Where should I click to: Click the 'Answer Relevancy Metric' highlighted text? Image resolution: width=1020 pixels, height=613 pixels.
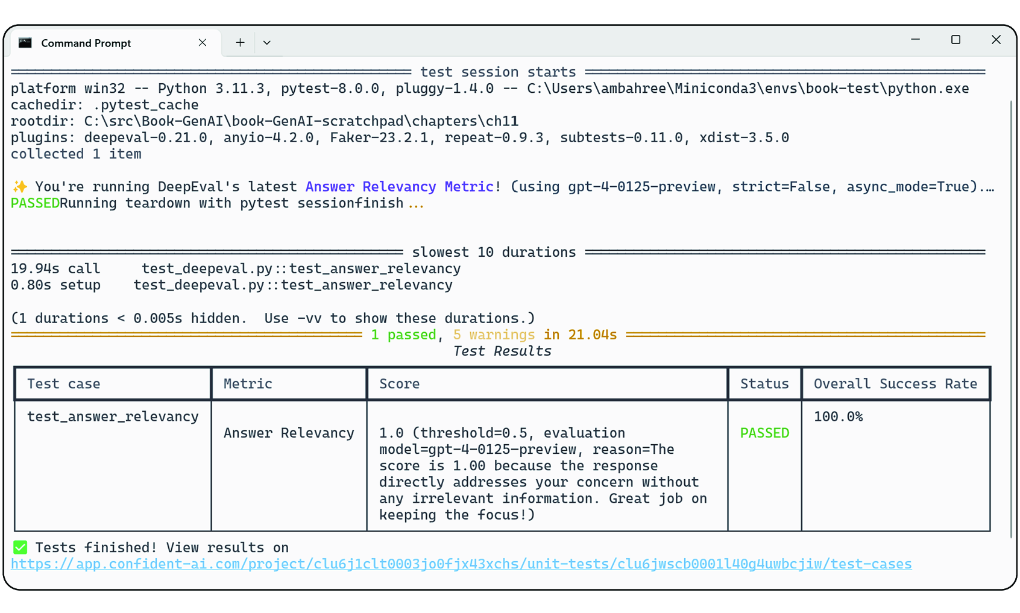click(399, 187)
